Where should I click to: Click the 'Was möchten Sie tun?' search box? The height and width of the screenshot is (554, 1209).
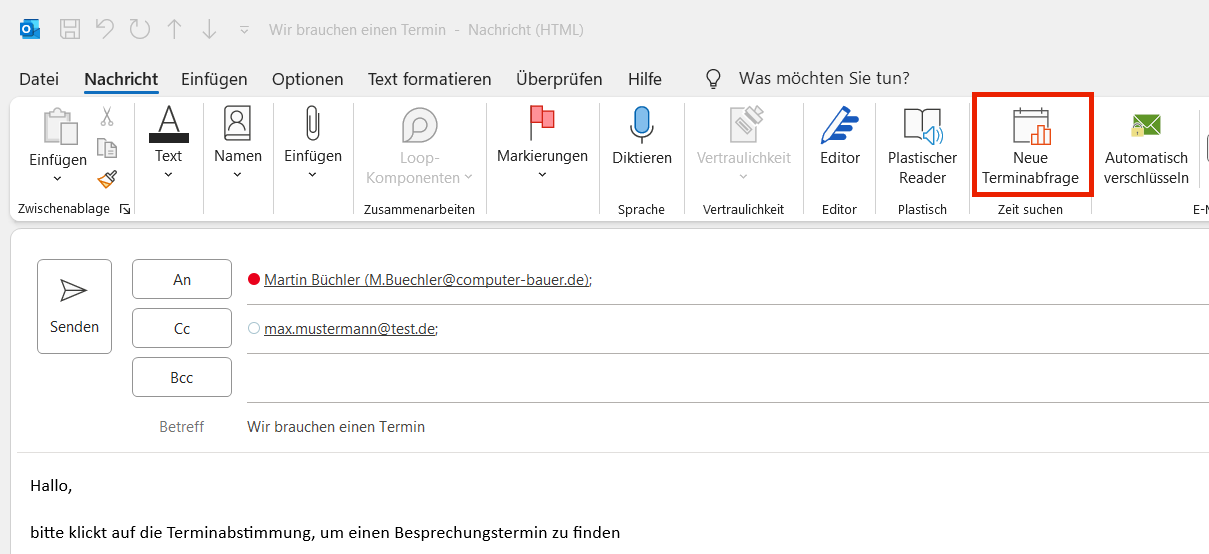823,78
